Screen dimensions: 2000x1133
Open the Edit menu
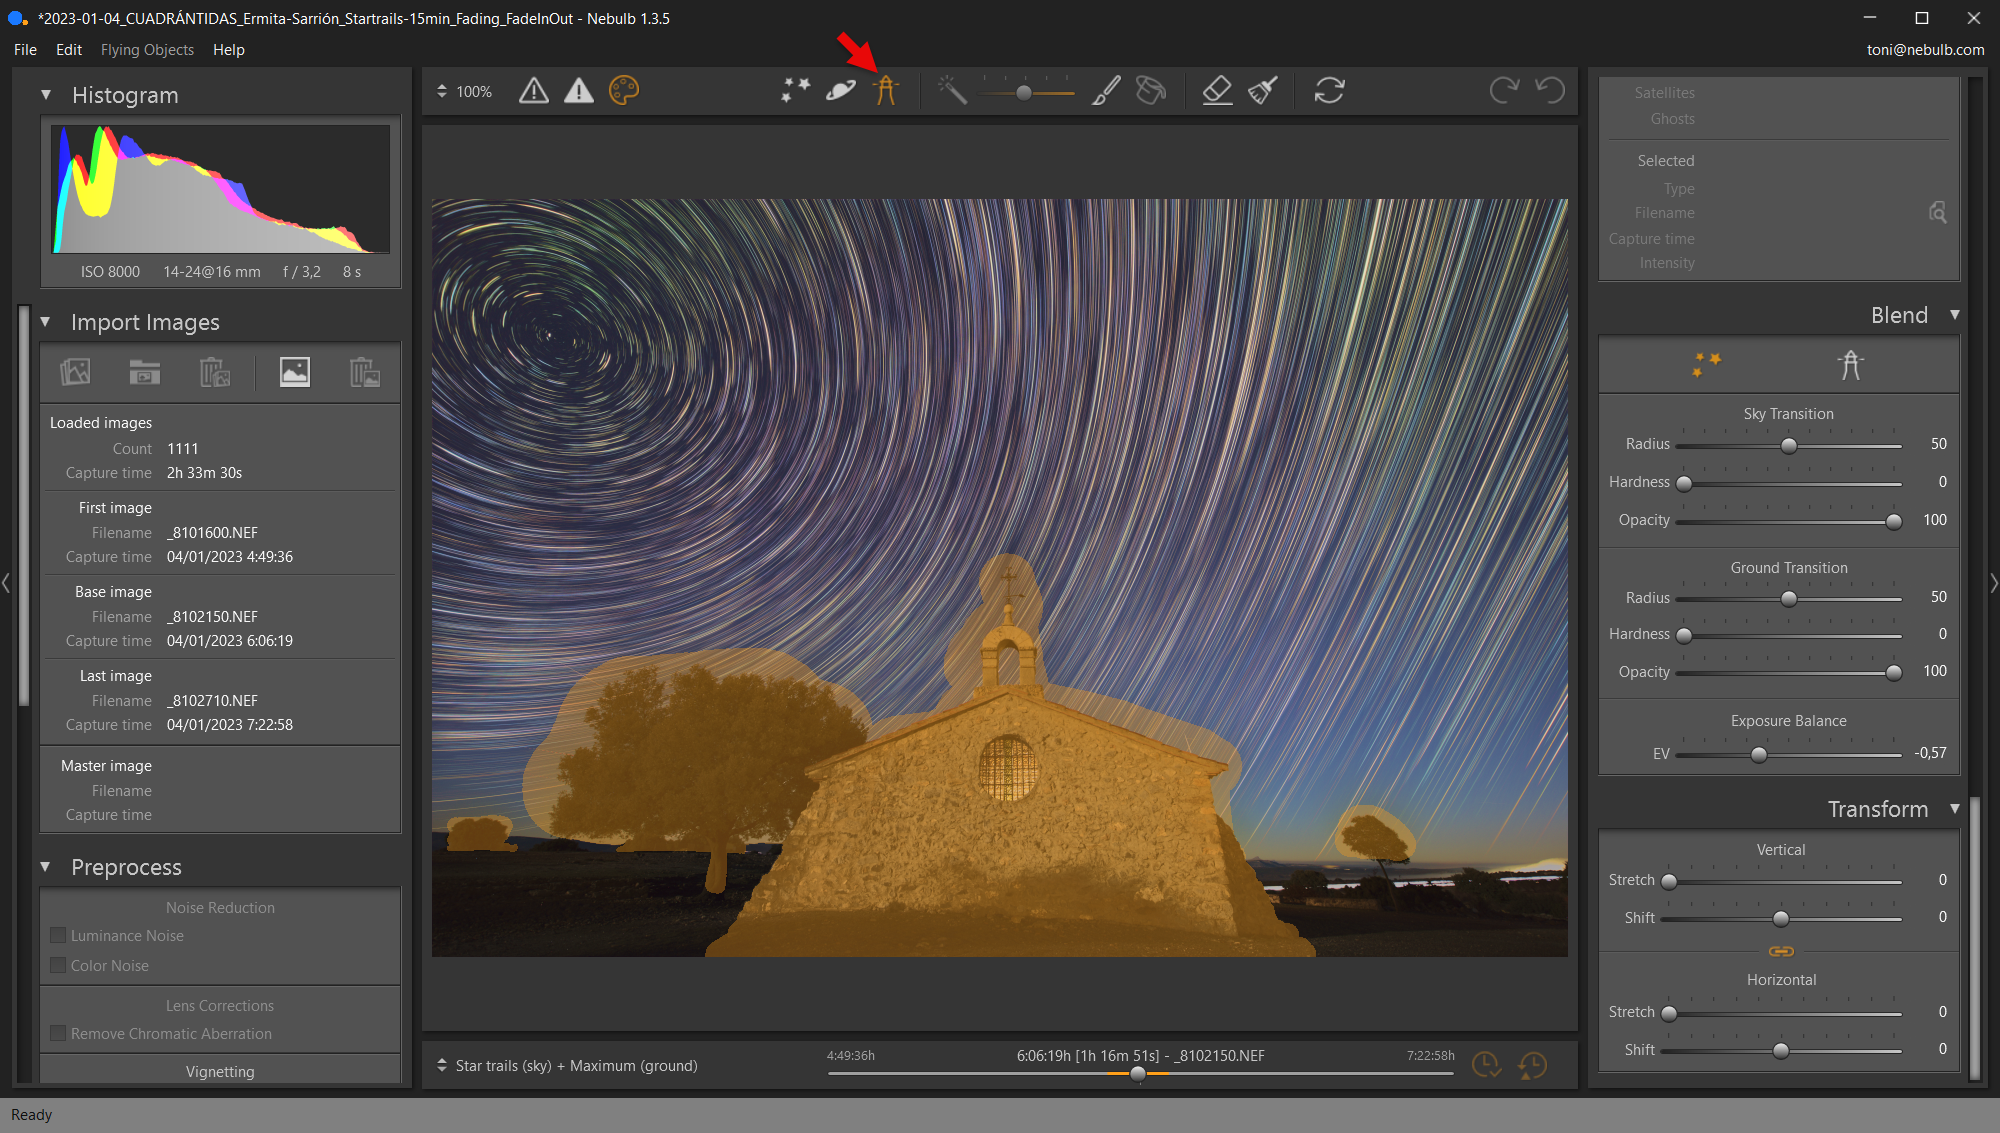pyautogui.click(x=69, y=49)
